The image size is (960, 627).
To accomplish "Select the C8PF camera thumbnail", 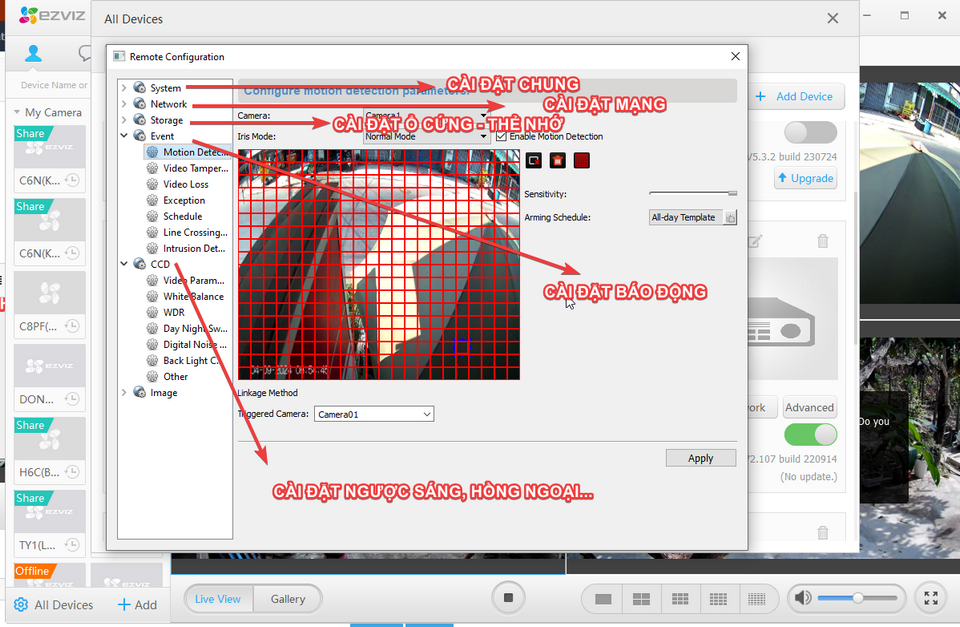I will click(50, 293).
